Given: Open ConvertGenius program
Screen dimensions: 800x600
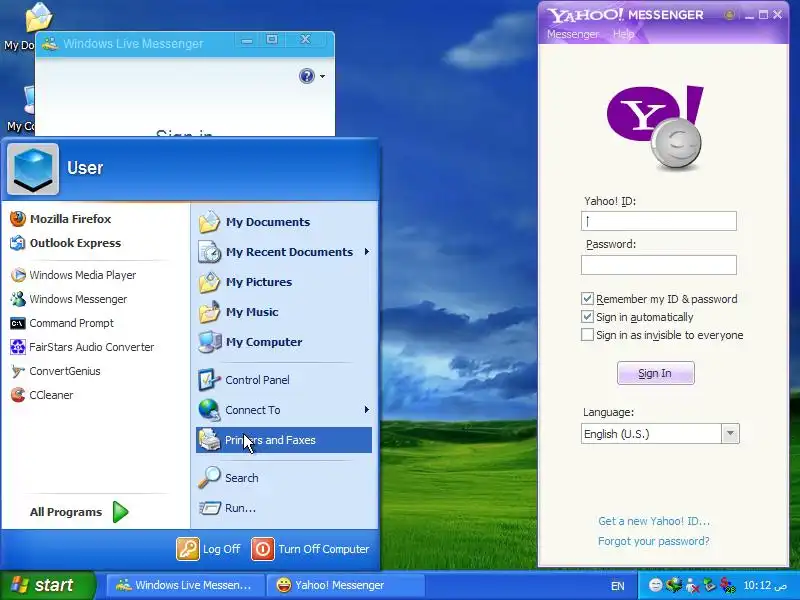Looking at the screenshot, I should click(x=55, y=371).
